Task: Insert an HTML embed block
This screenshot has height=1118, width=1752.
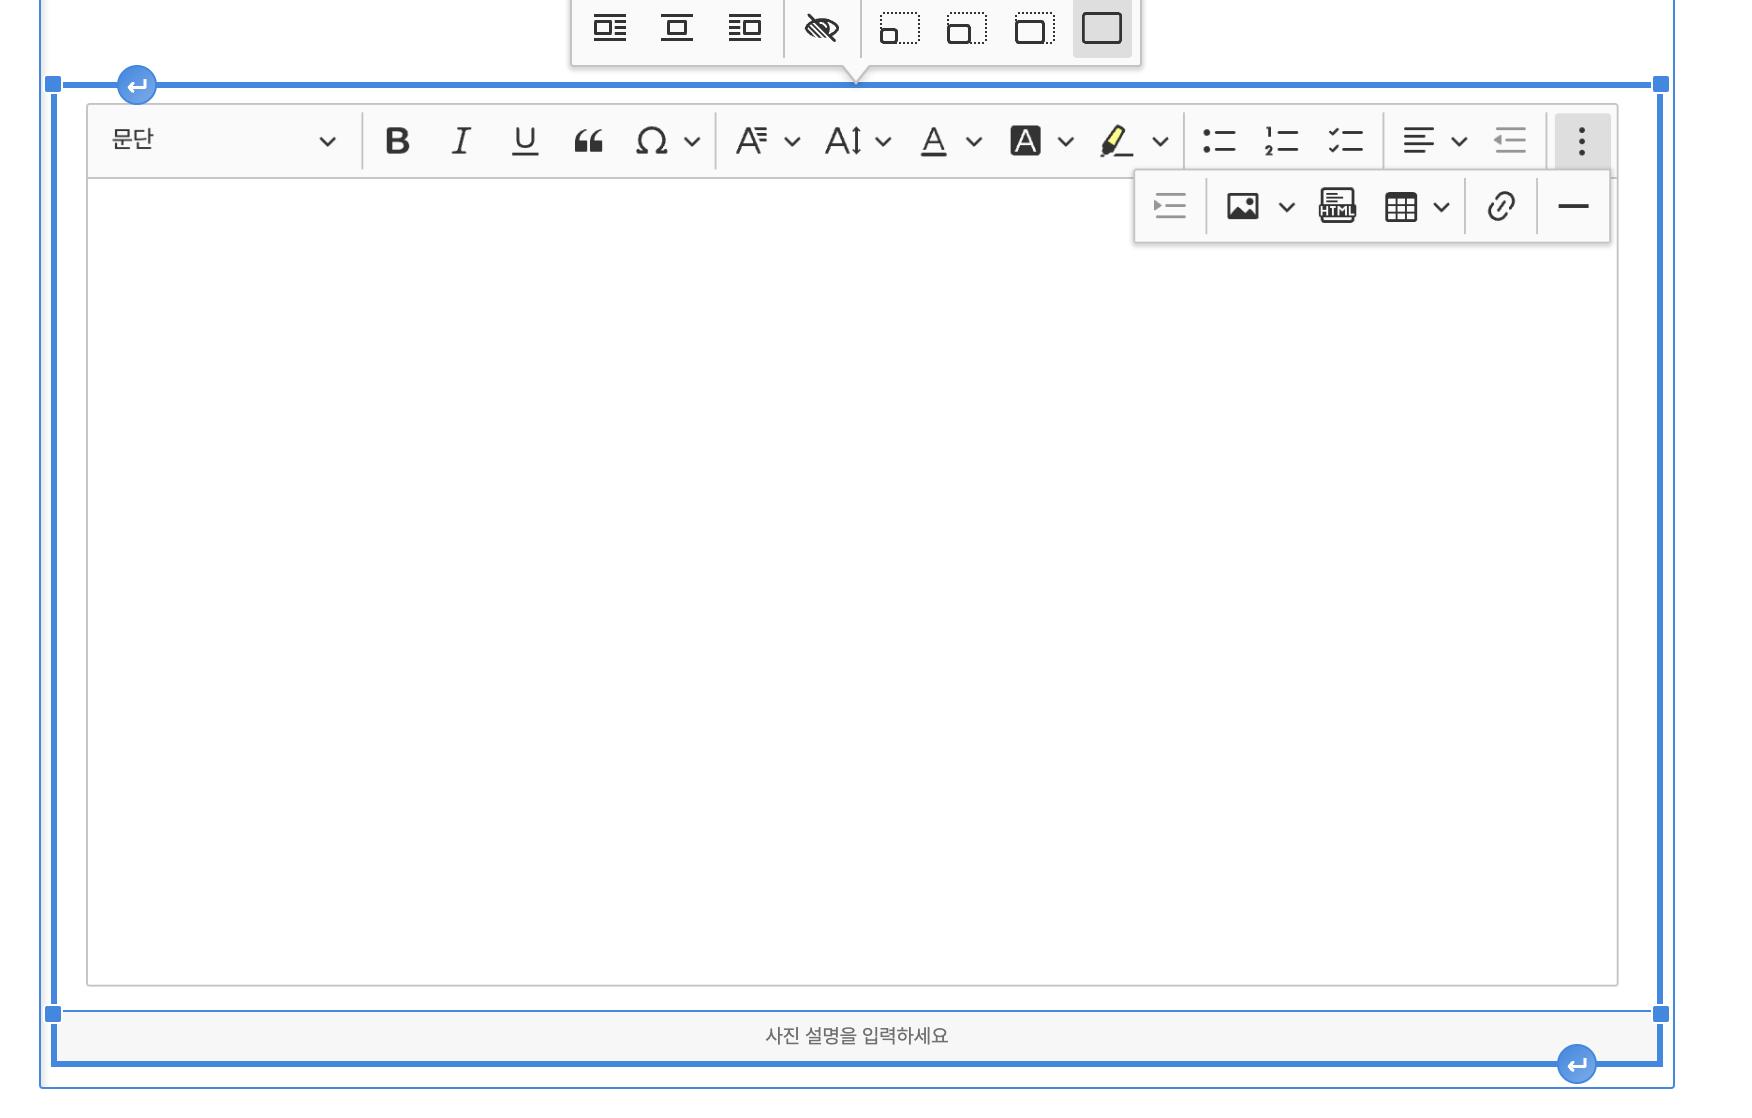Action: tap(1337, 207)
